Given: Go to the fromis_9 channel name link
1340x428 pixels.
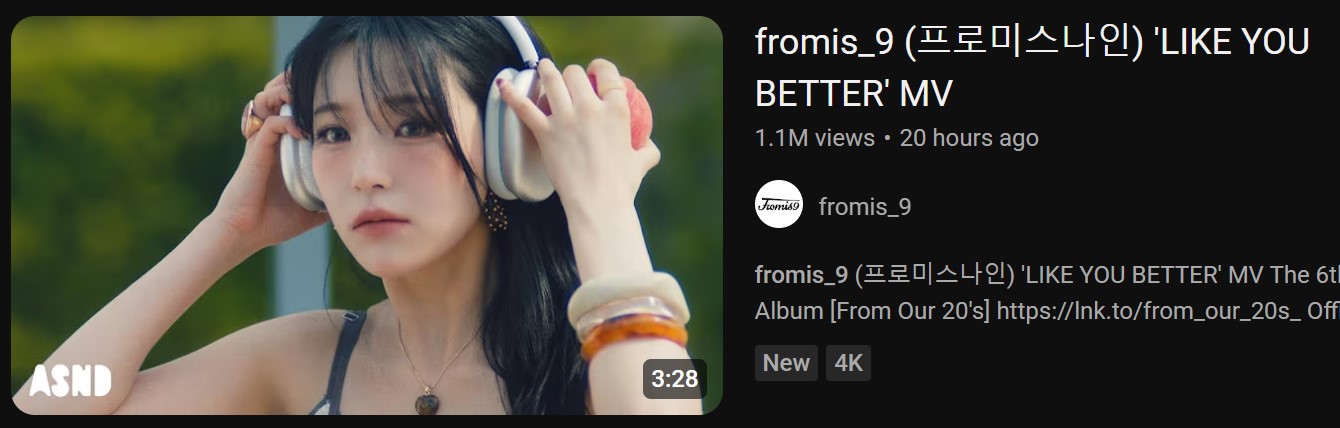Looking at the screenshot, I should (x=865, y=207).
